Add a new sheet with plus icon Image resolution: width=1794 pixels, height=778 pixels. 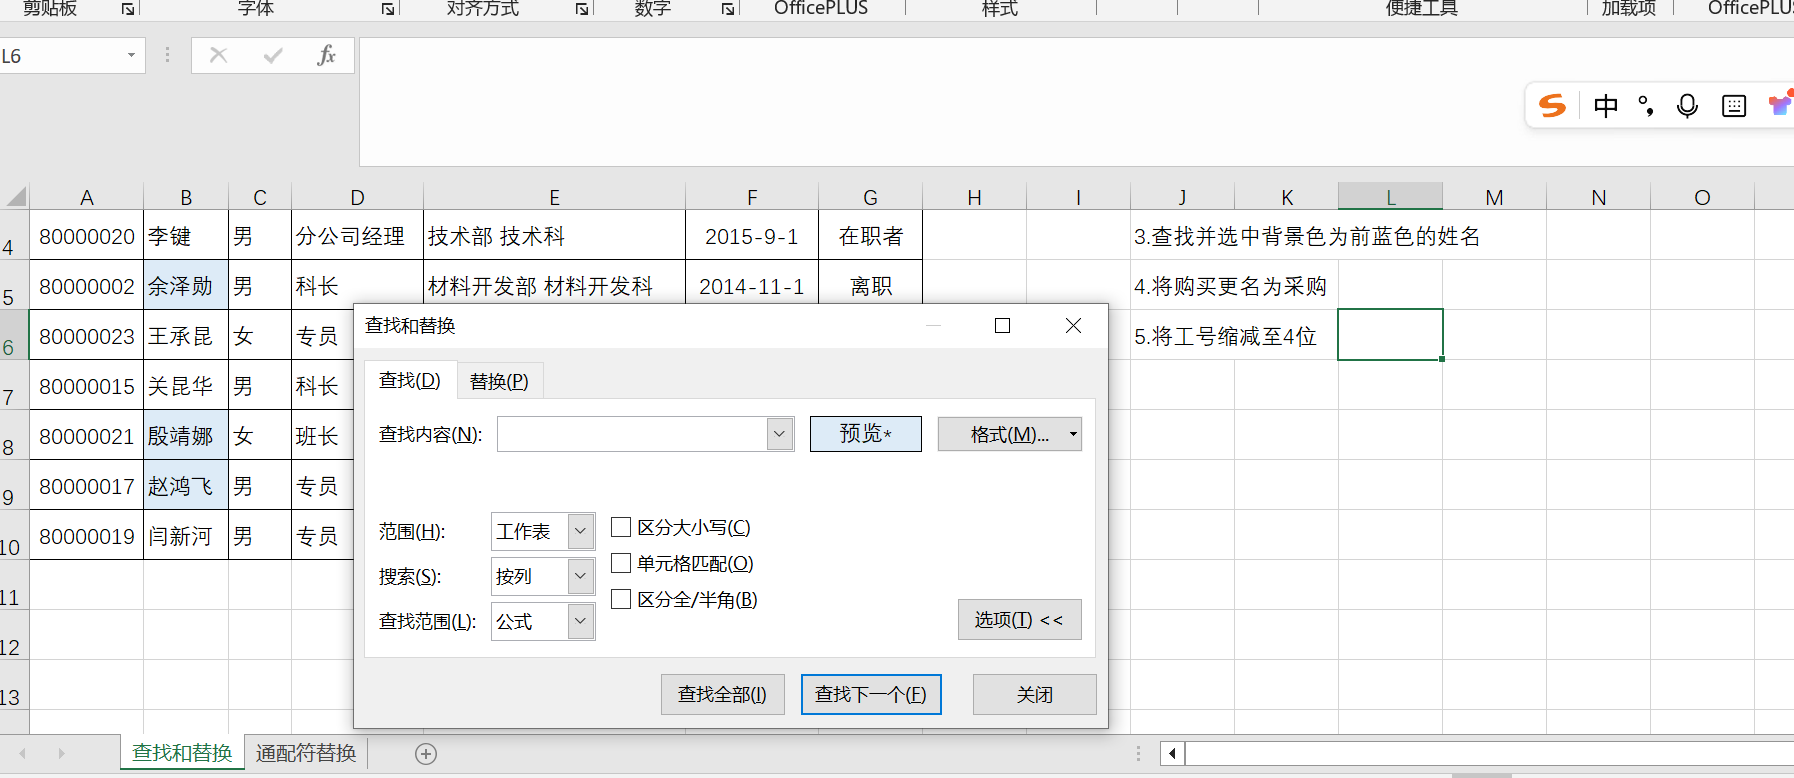point(426,754)
